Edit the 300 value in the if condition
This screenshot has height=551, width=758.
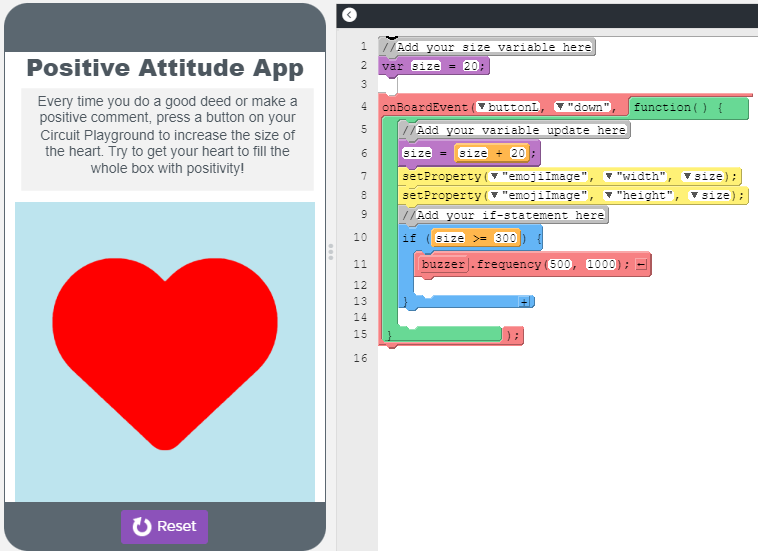coord(506,238)
